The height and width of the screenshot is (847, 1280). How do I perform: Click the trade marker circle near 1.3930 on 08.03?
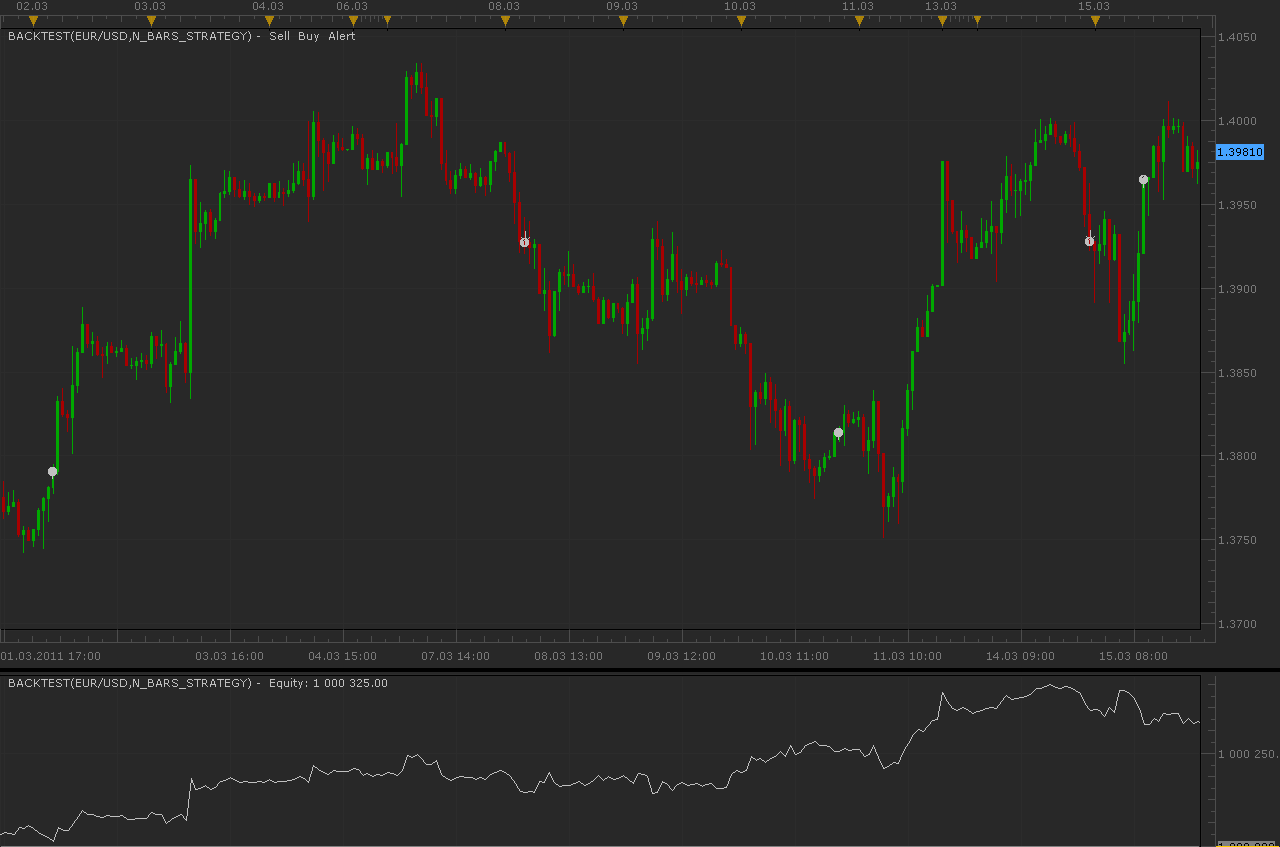(524, 242)
